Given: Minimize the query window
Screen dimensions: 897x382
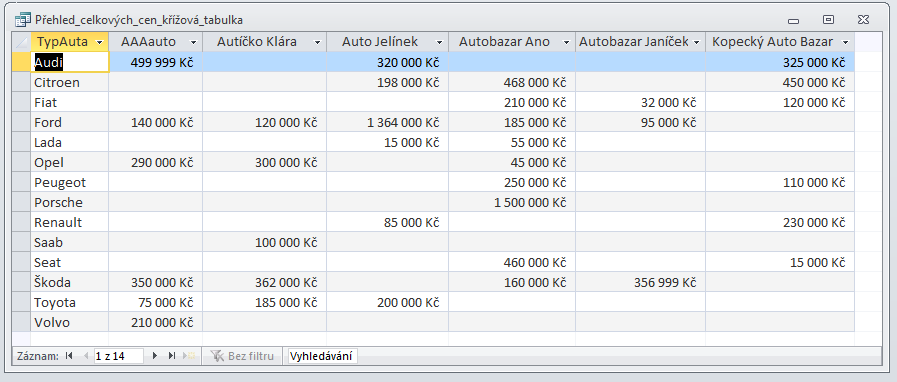Looking at the screenshot, I should (x=793, y=21).
